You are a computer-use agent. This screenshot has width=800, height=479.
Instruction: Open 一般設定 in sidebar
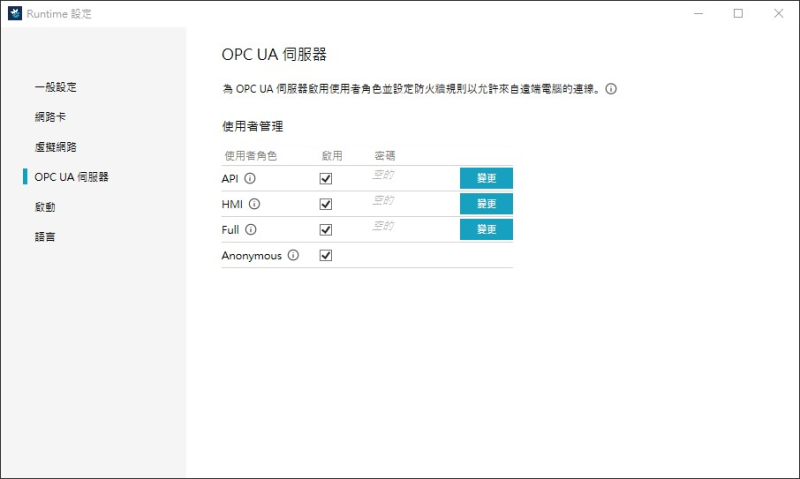click(56, 87)
